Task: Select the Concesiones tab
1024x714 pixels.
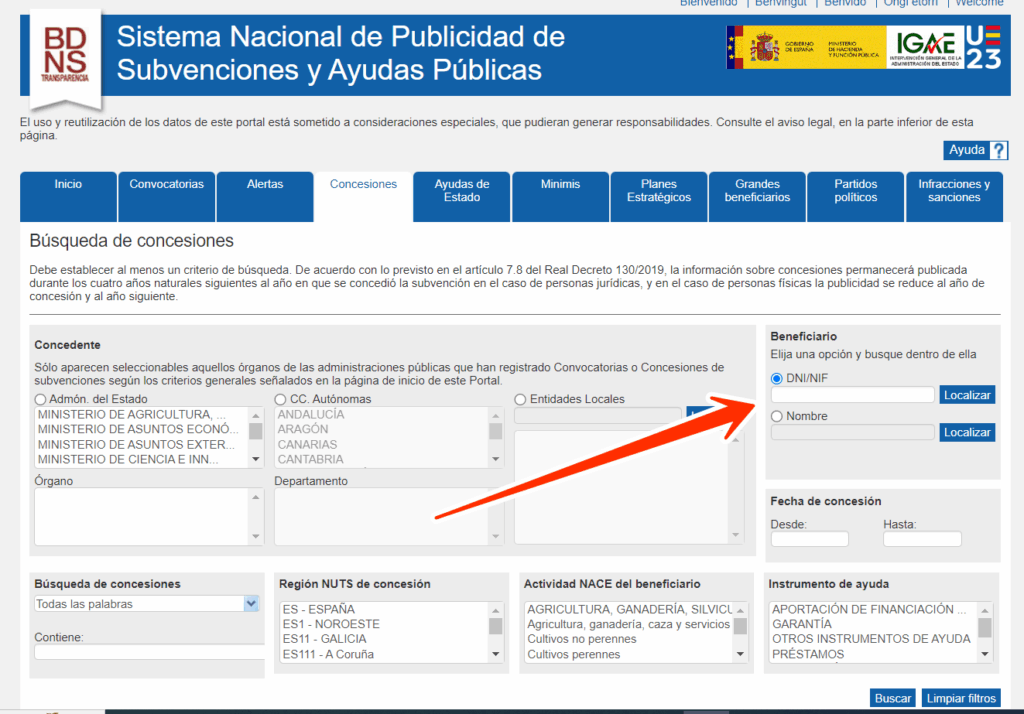Action: tap(363, 197)
